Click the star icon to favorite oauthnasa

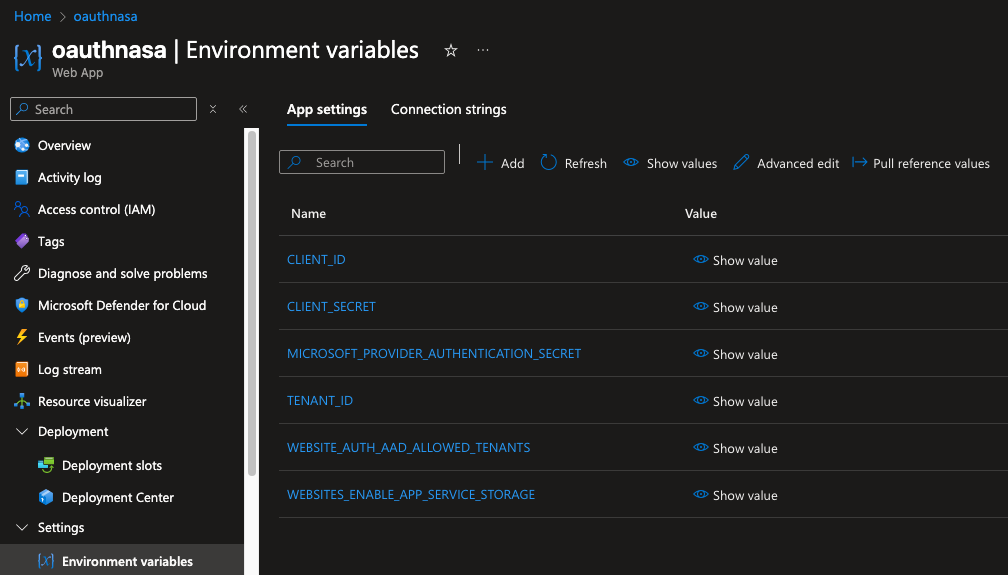click(451, 51)
